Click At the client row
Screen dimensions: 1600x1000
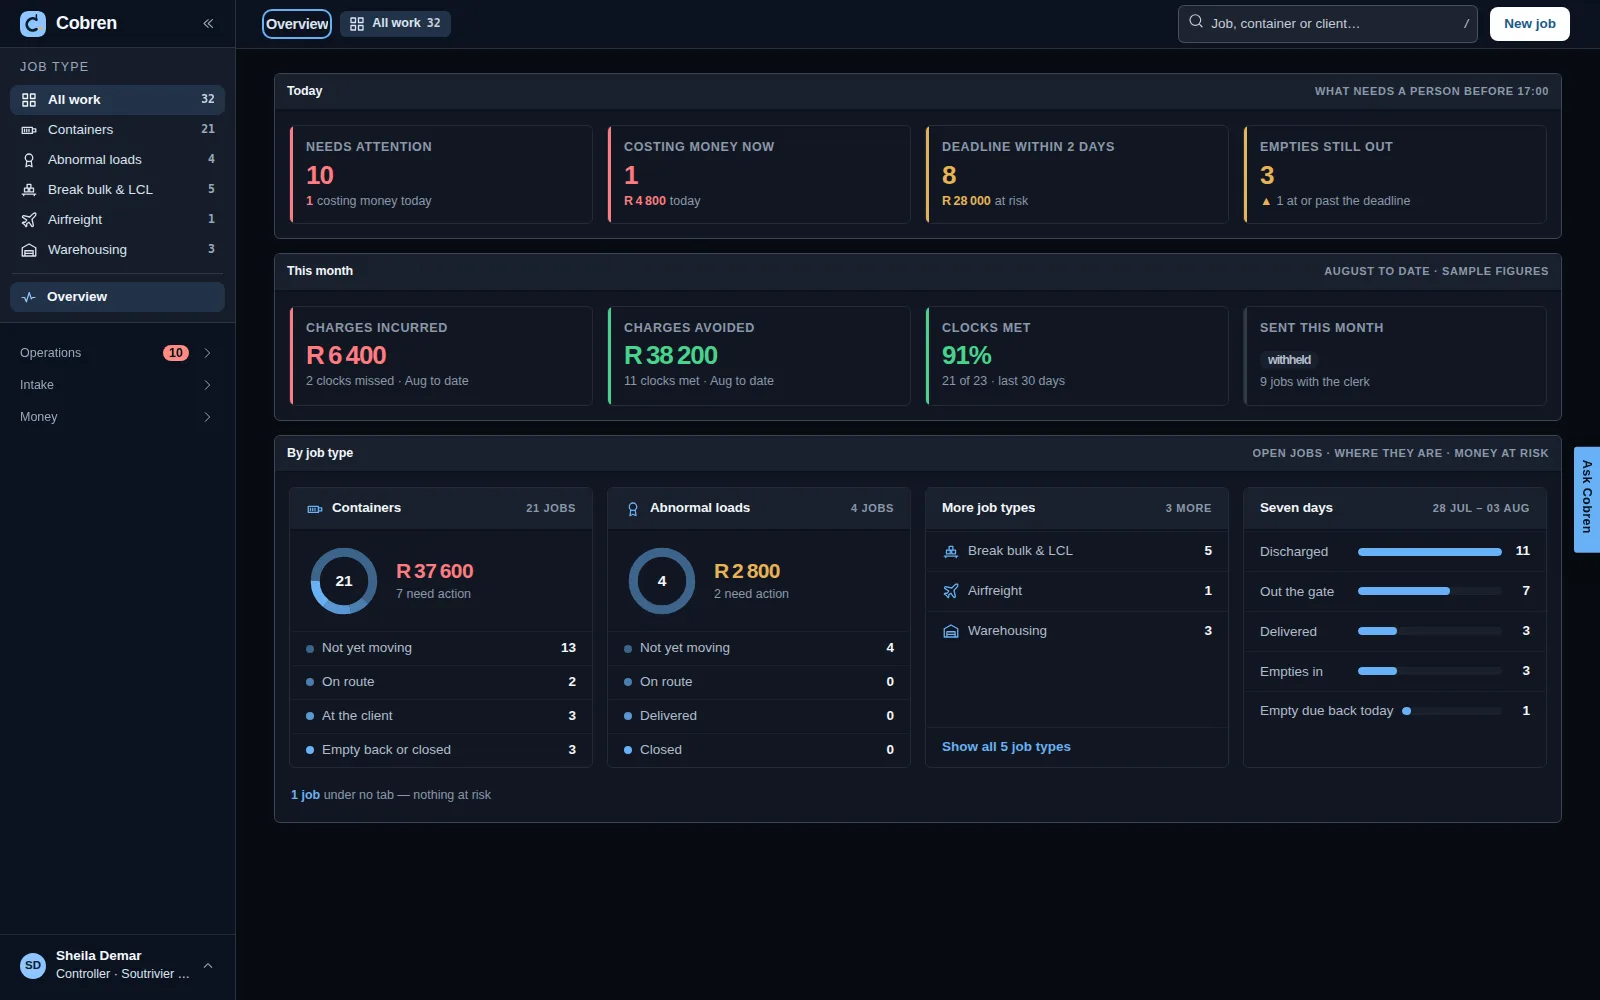(441, 716)
